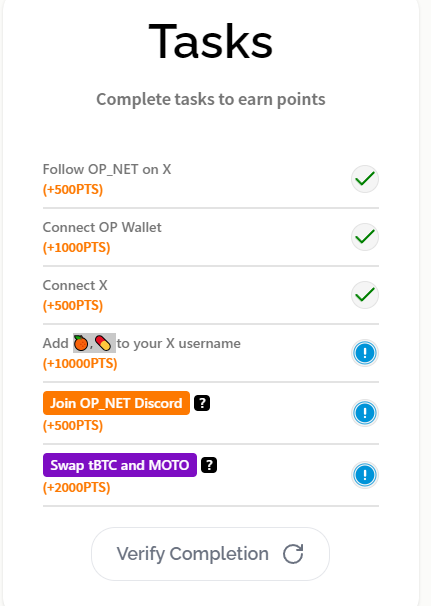Click blue exclamation icon for X username task
The image size is (431, 606).
[365, 353]
